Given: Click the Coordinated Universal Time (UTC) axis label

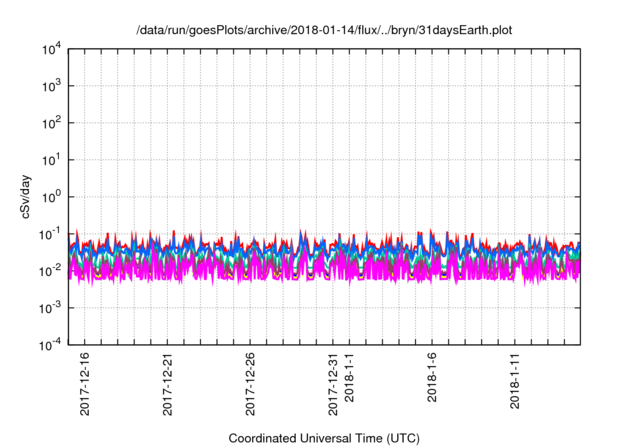Looking at the screenshot, I should point(324,438).
